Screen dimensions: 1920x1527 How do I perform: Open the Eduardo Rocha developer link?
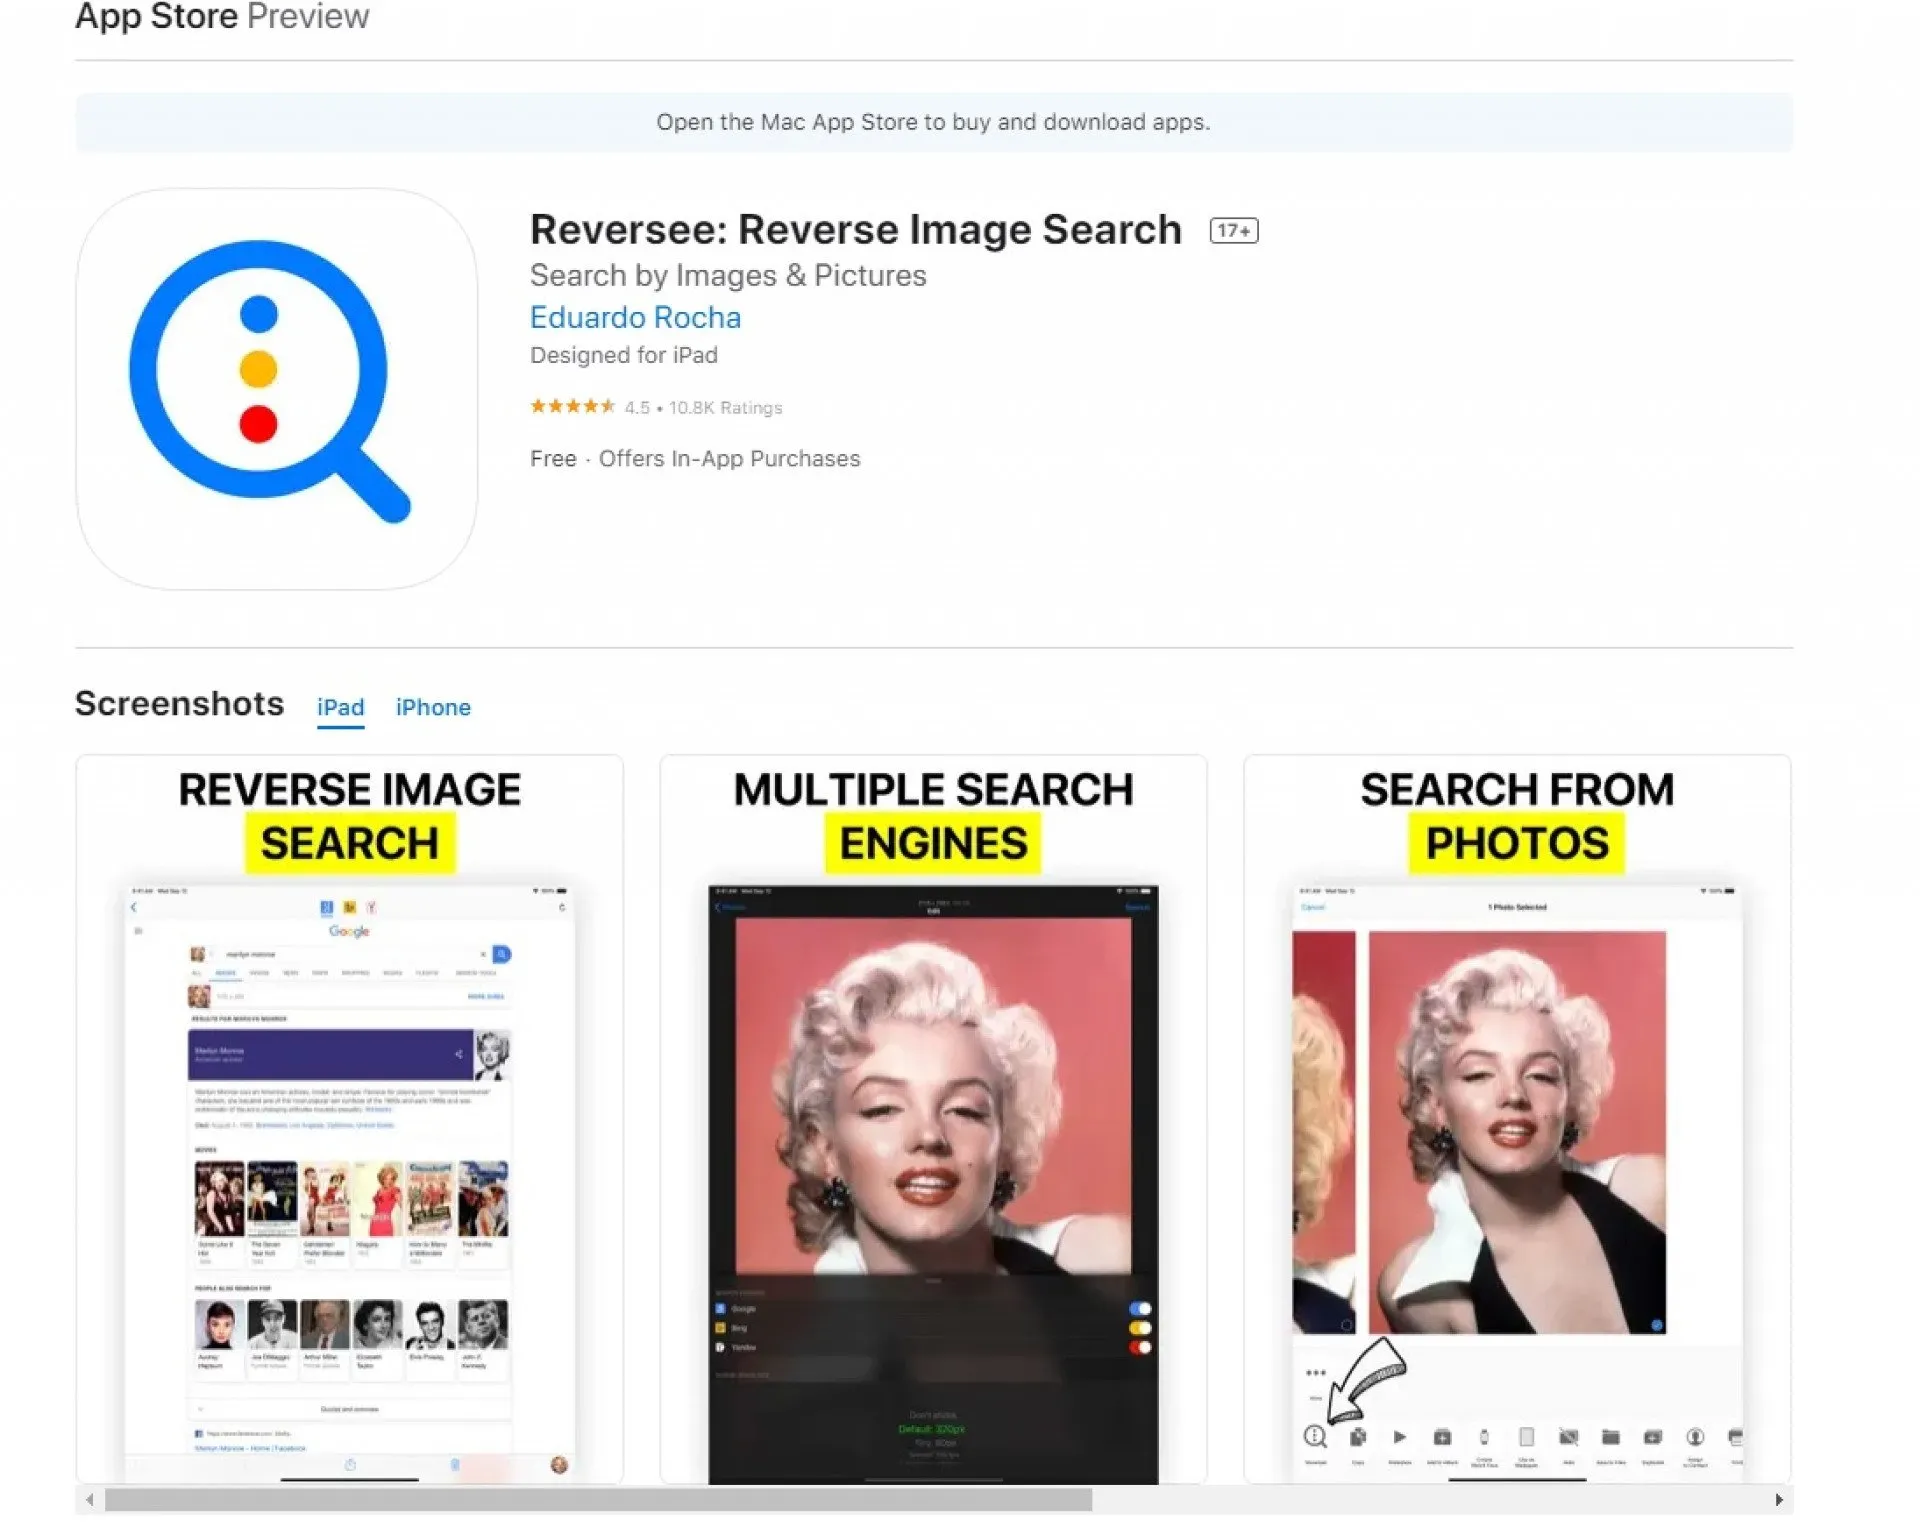tap(635, 317)
